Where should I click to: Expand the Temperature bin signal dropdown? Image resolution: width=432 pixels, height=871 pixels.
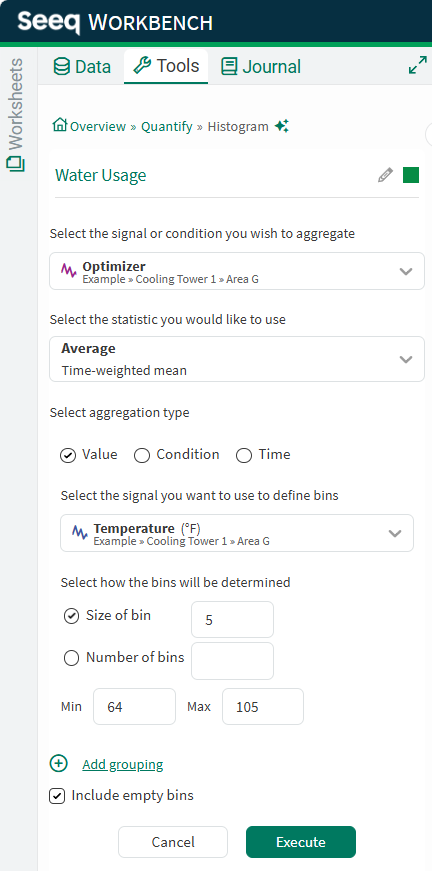click(237, 533)
